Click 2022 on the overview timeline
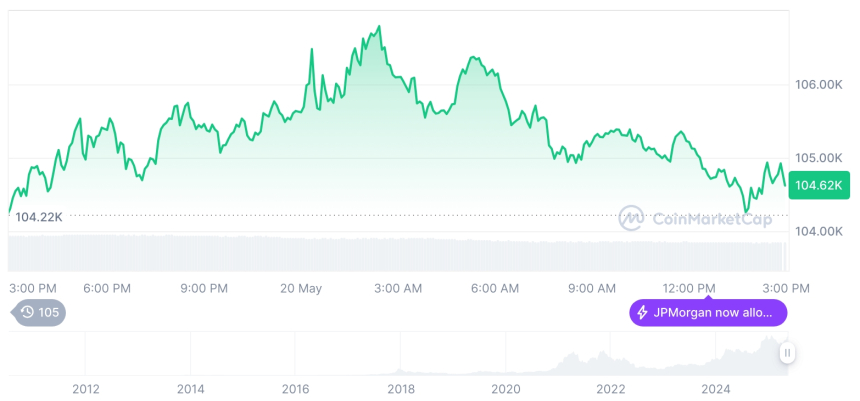Image resolution: width=860 pixels, height=401 pixels. [611, 389]
